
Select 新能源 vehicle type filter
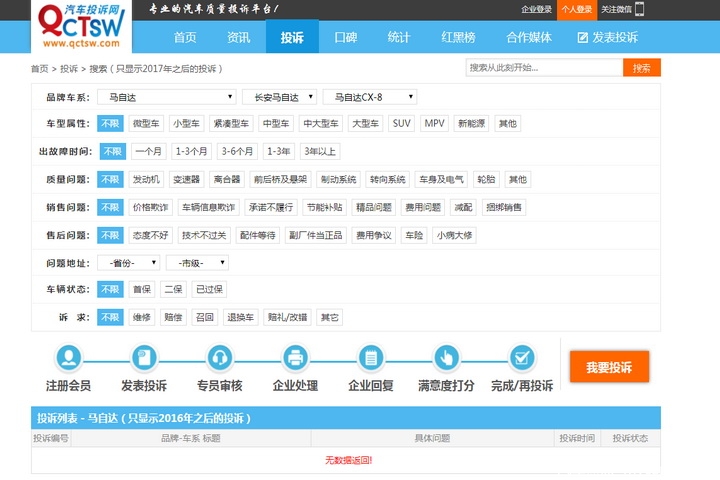(x=471, y=124)
